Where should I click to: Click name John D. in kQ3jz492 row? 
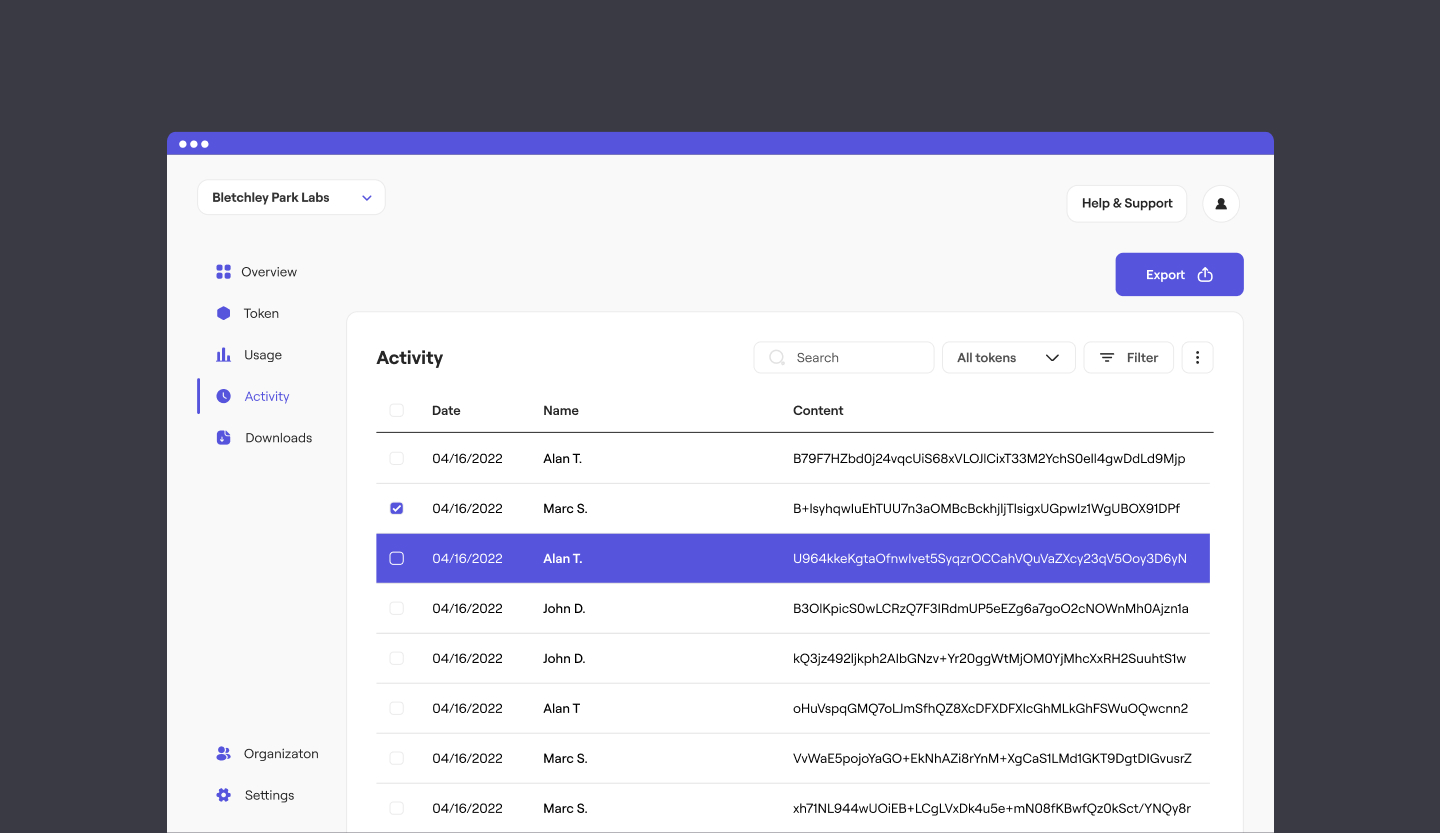[564, 658]
